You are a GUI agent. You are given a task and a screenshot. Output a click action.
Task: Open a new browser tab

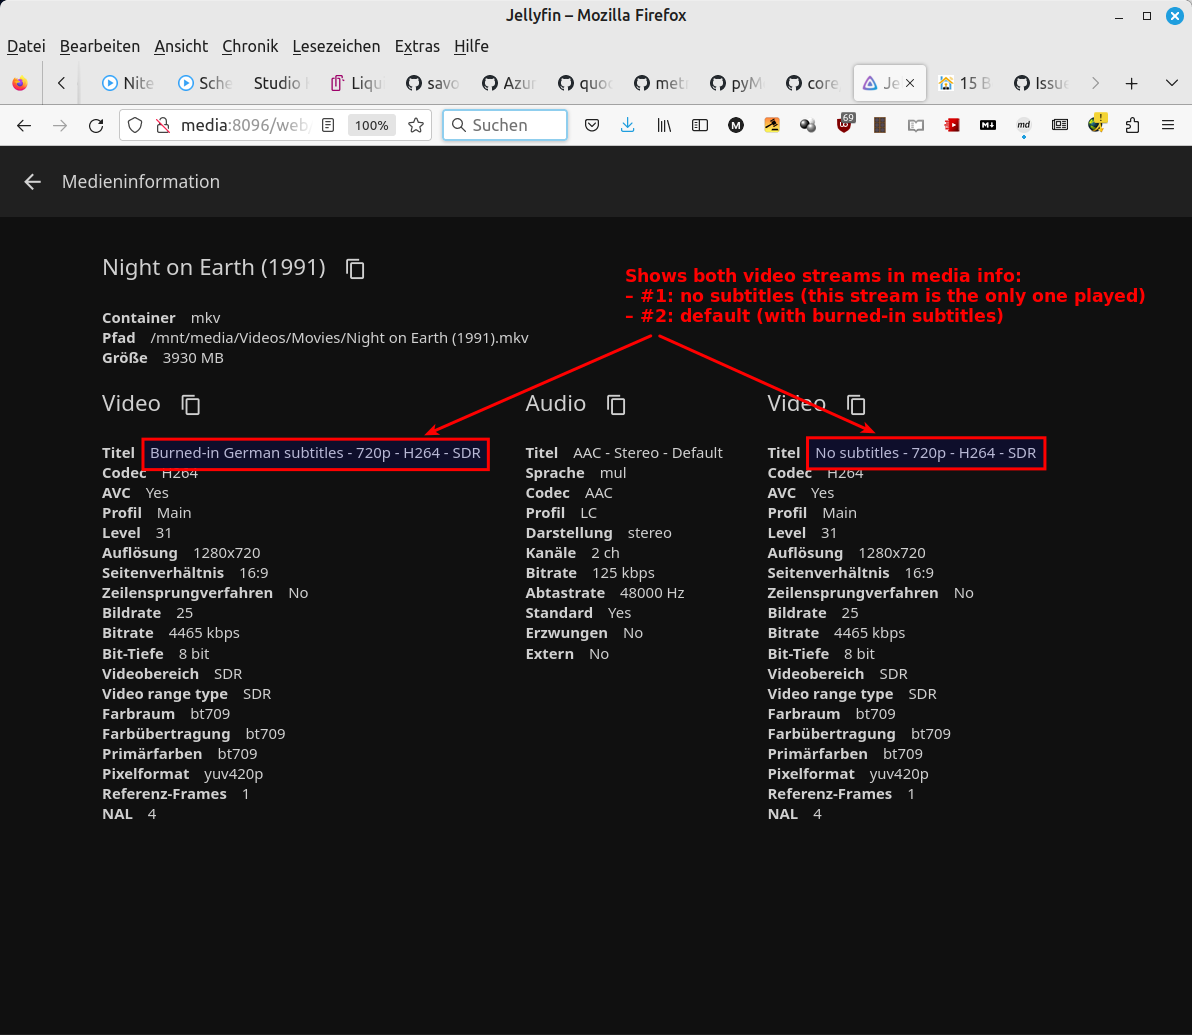click(x=1132, y=83)
